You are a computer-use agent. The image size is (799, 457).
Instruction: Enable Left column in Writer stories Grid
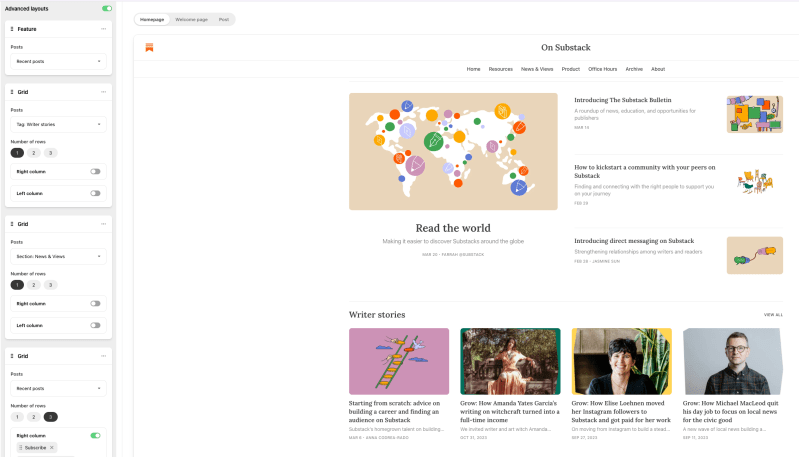(x=95, y=194)
